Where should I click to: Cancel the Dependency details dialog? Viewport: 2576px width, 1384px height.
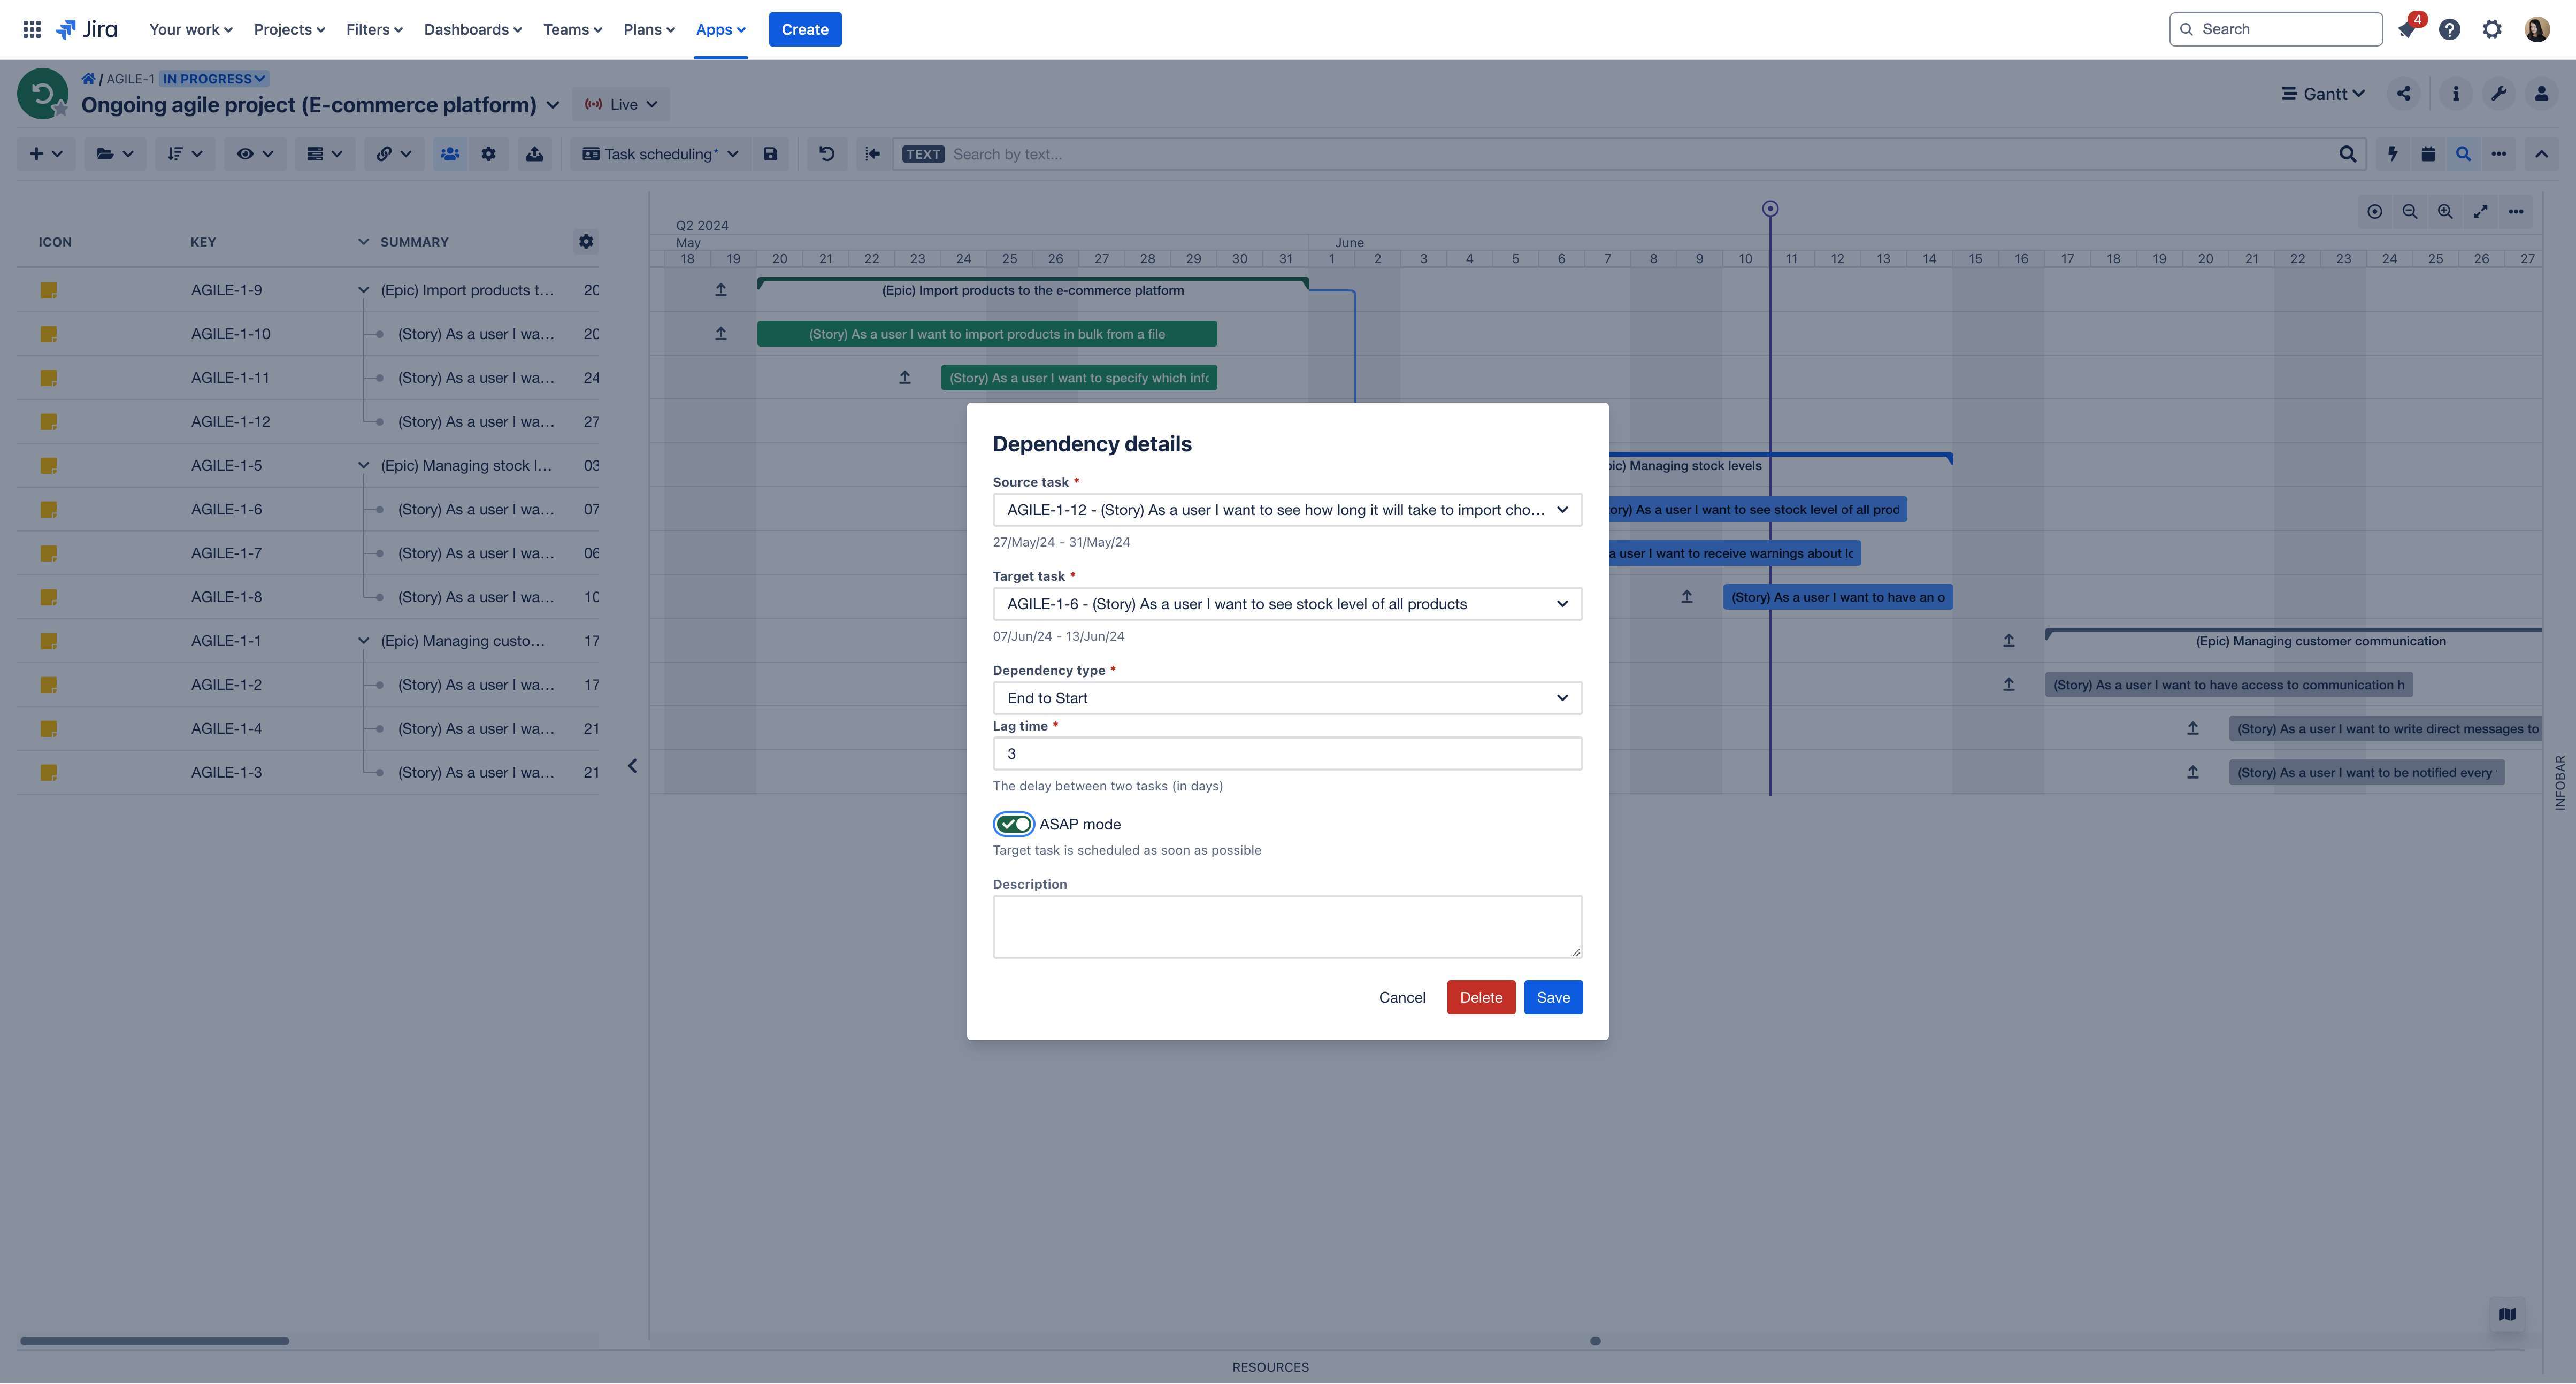1402,998
